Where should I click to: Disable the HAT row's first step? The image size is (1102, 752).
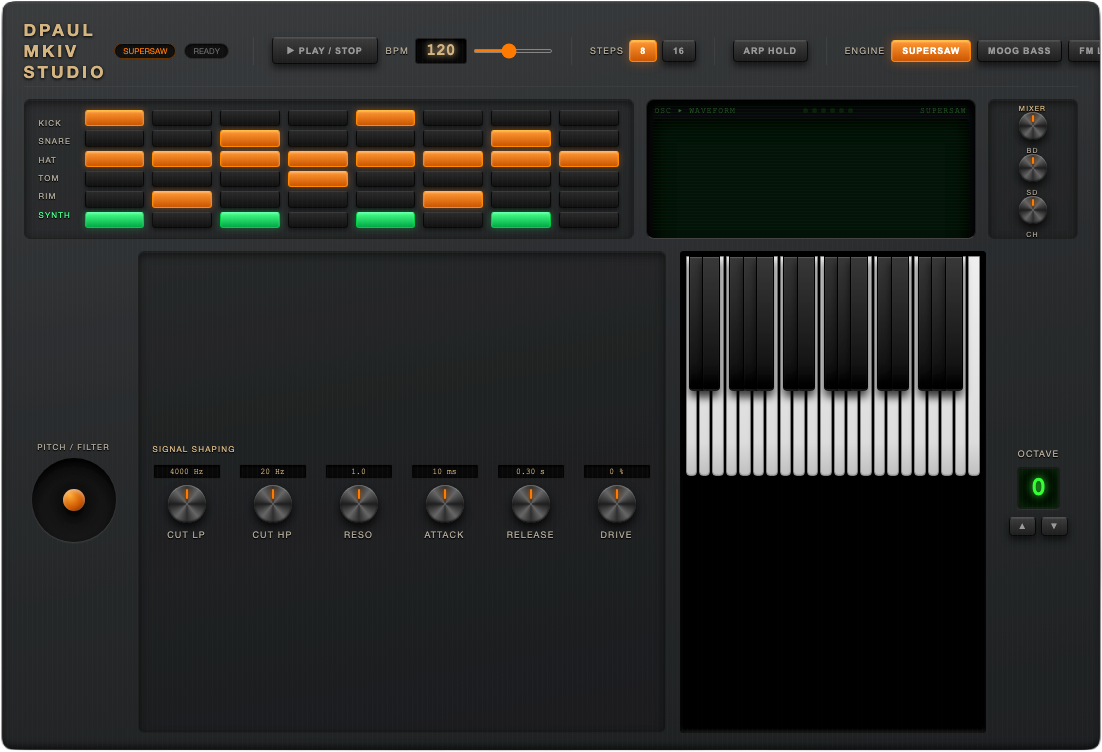(115, 159)
